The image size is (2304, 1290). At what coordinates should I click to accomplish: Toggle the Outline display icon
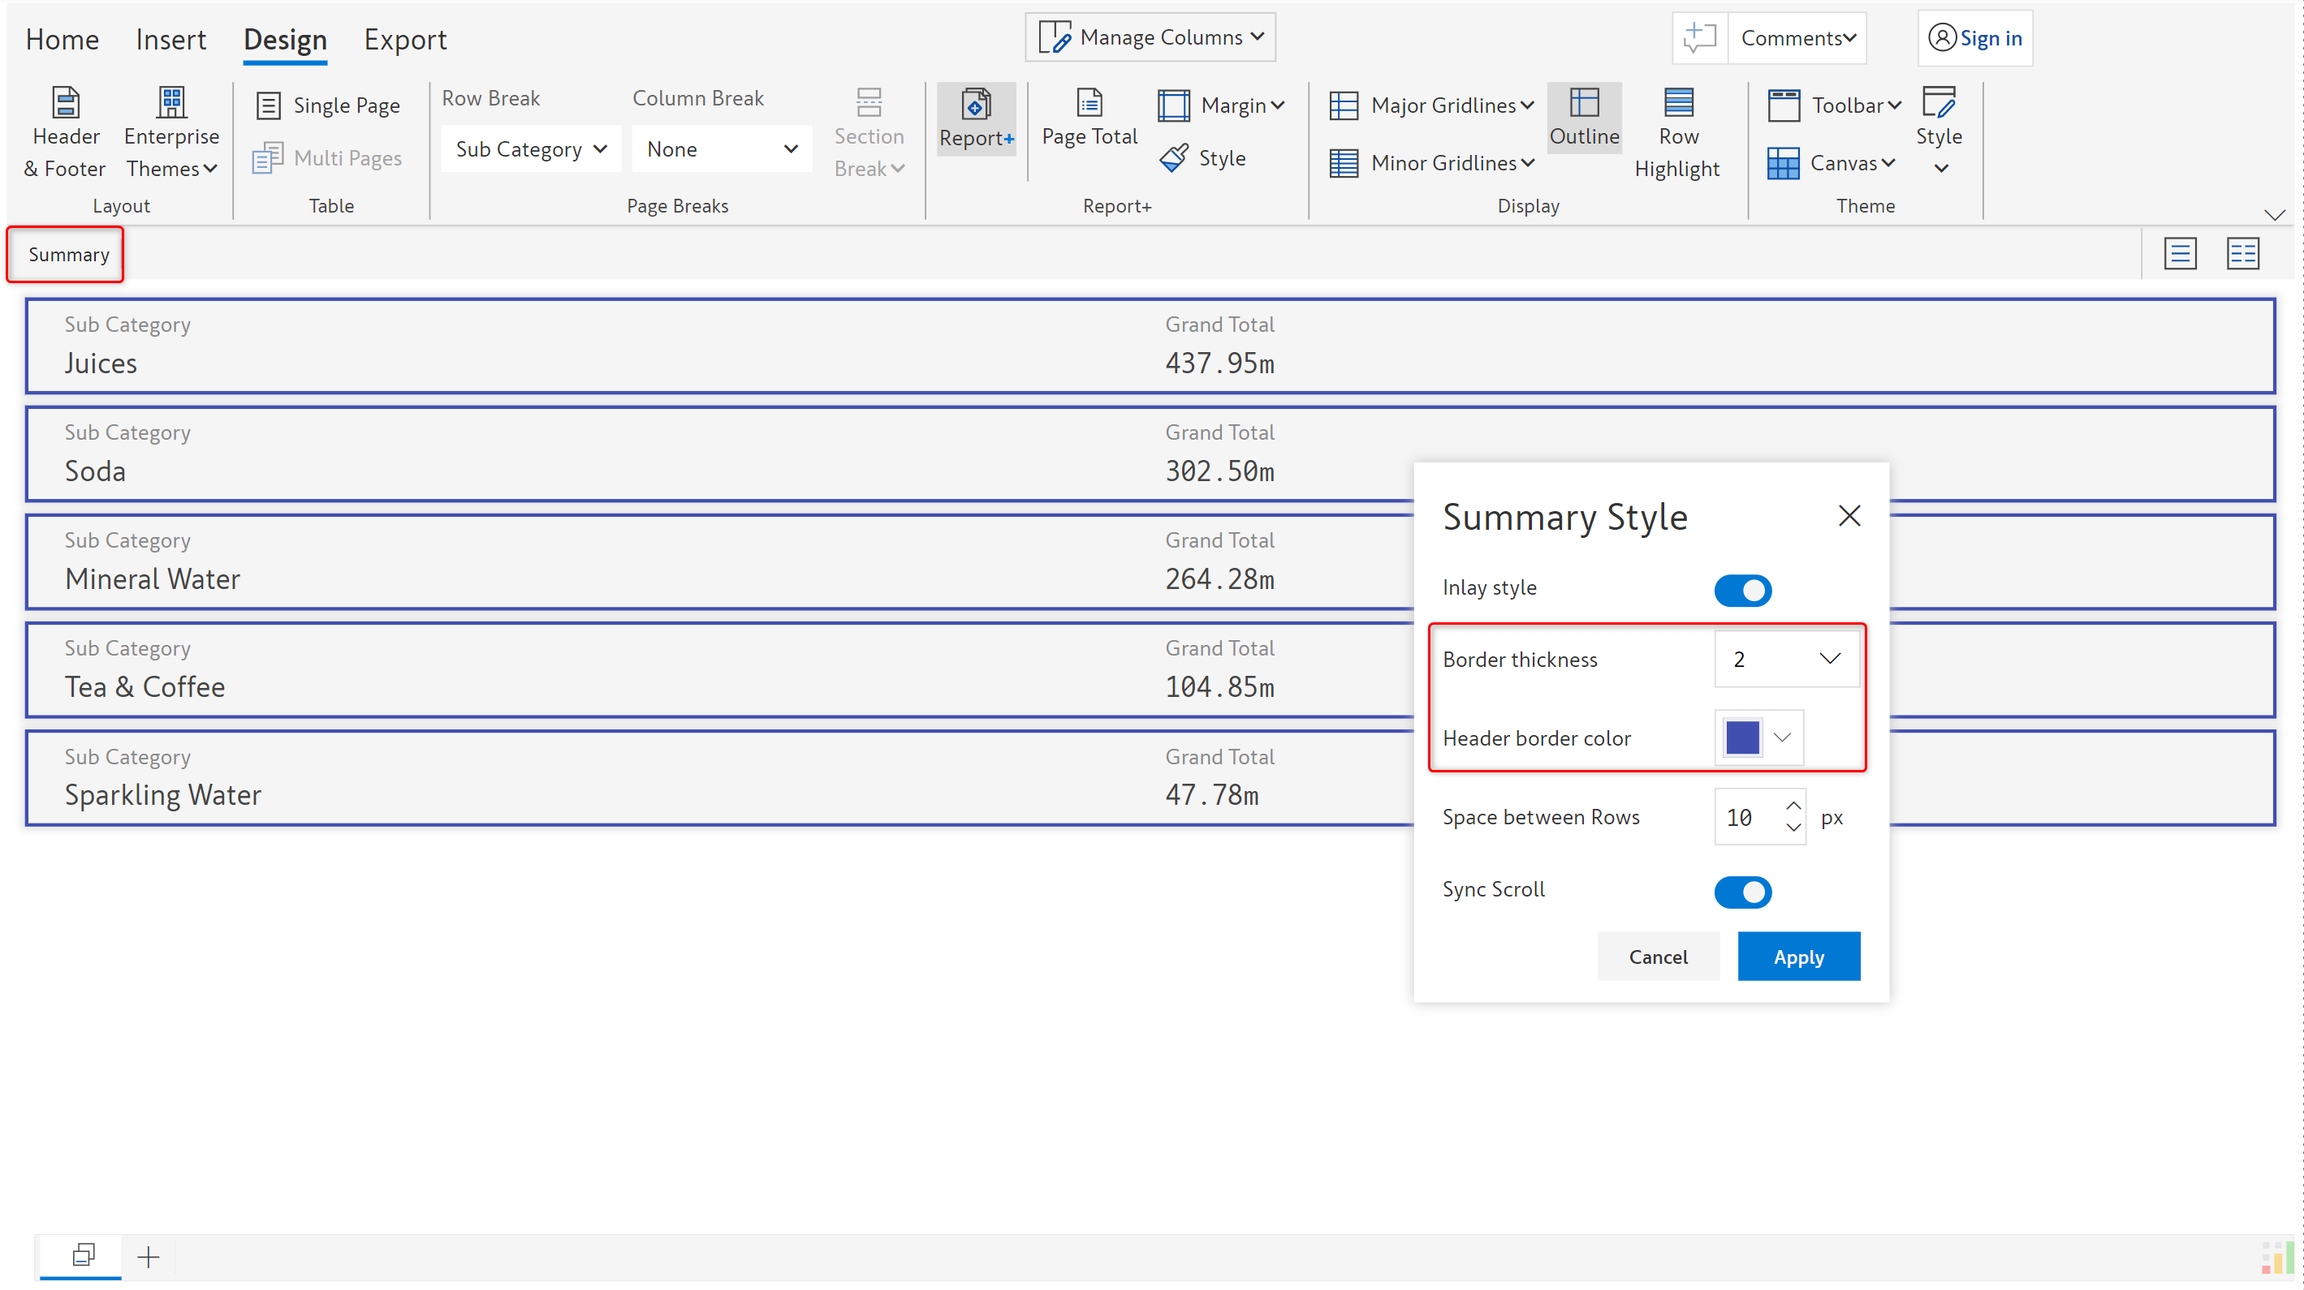tap(1584, 104)
